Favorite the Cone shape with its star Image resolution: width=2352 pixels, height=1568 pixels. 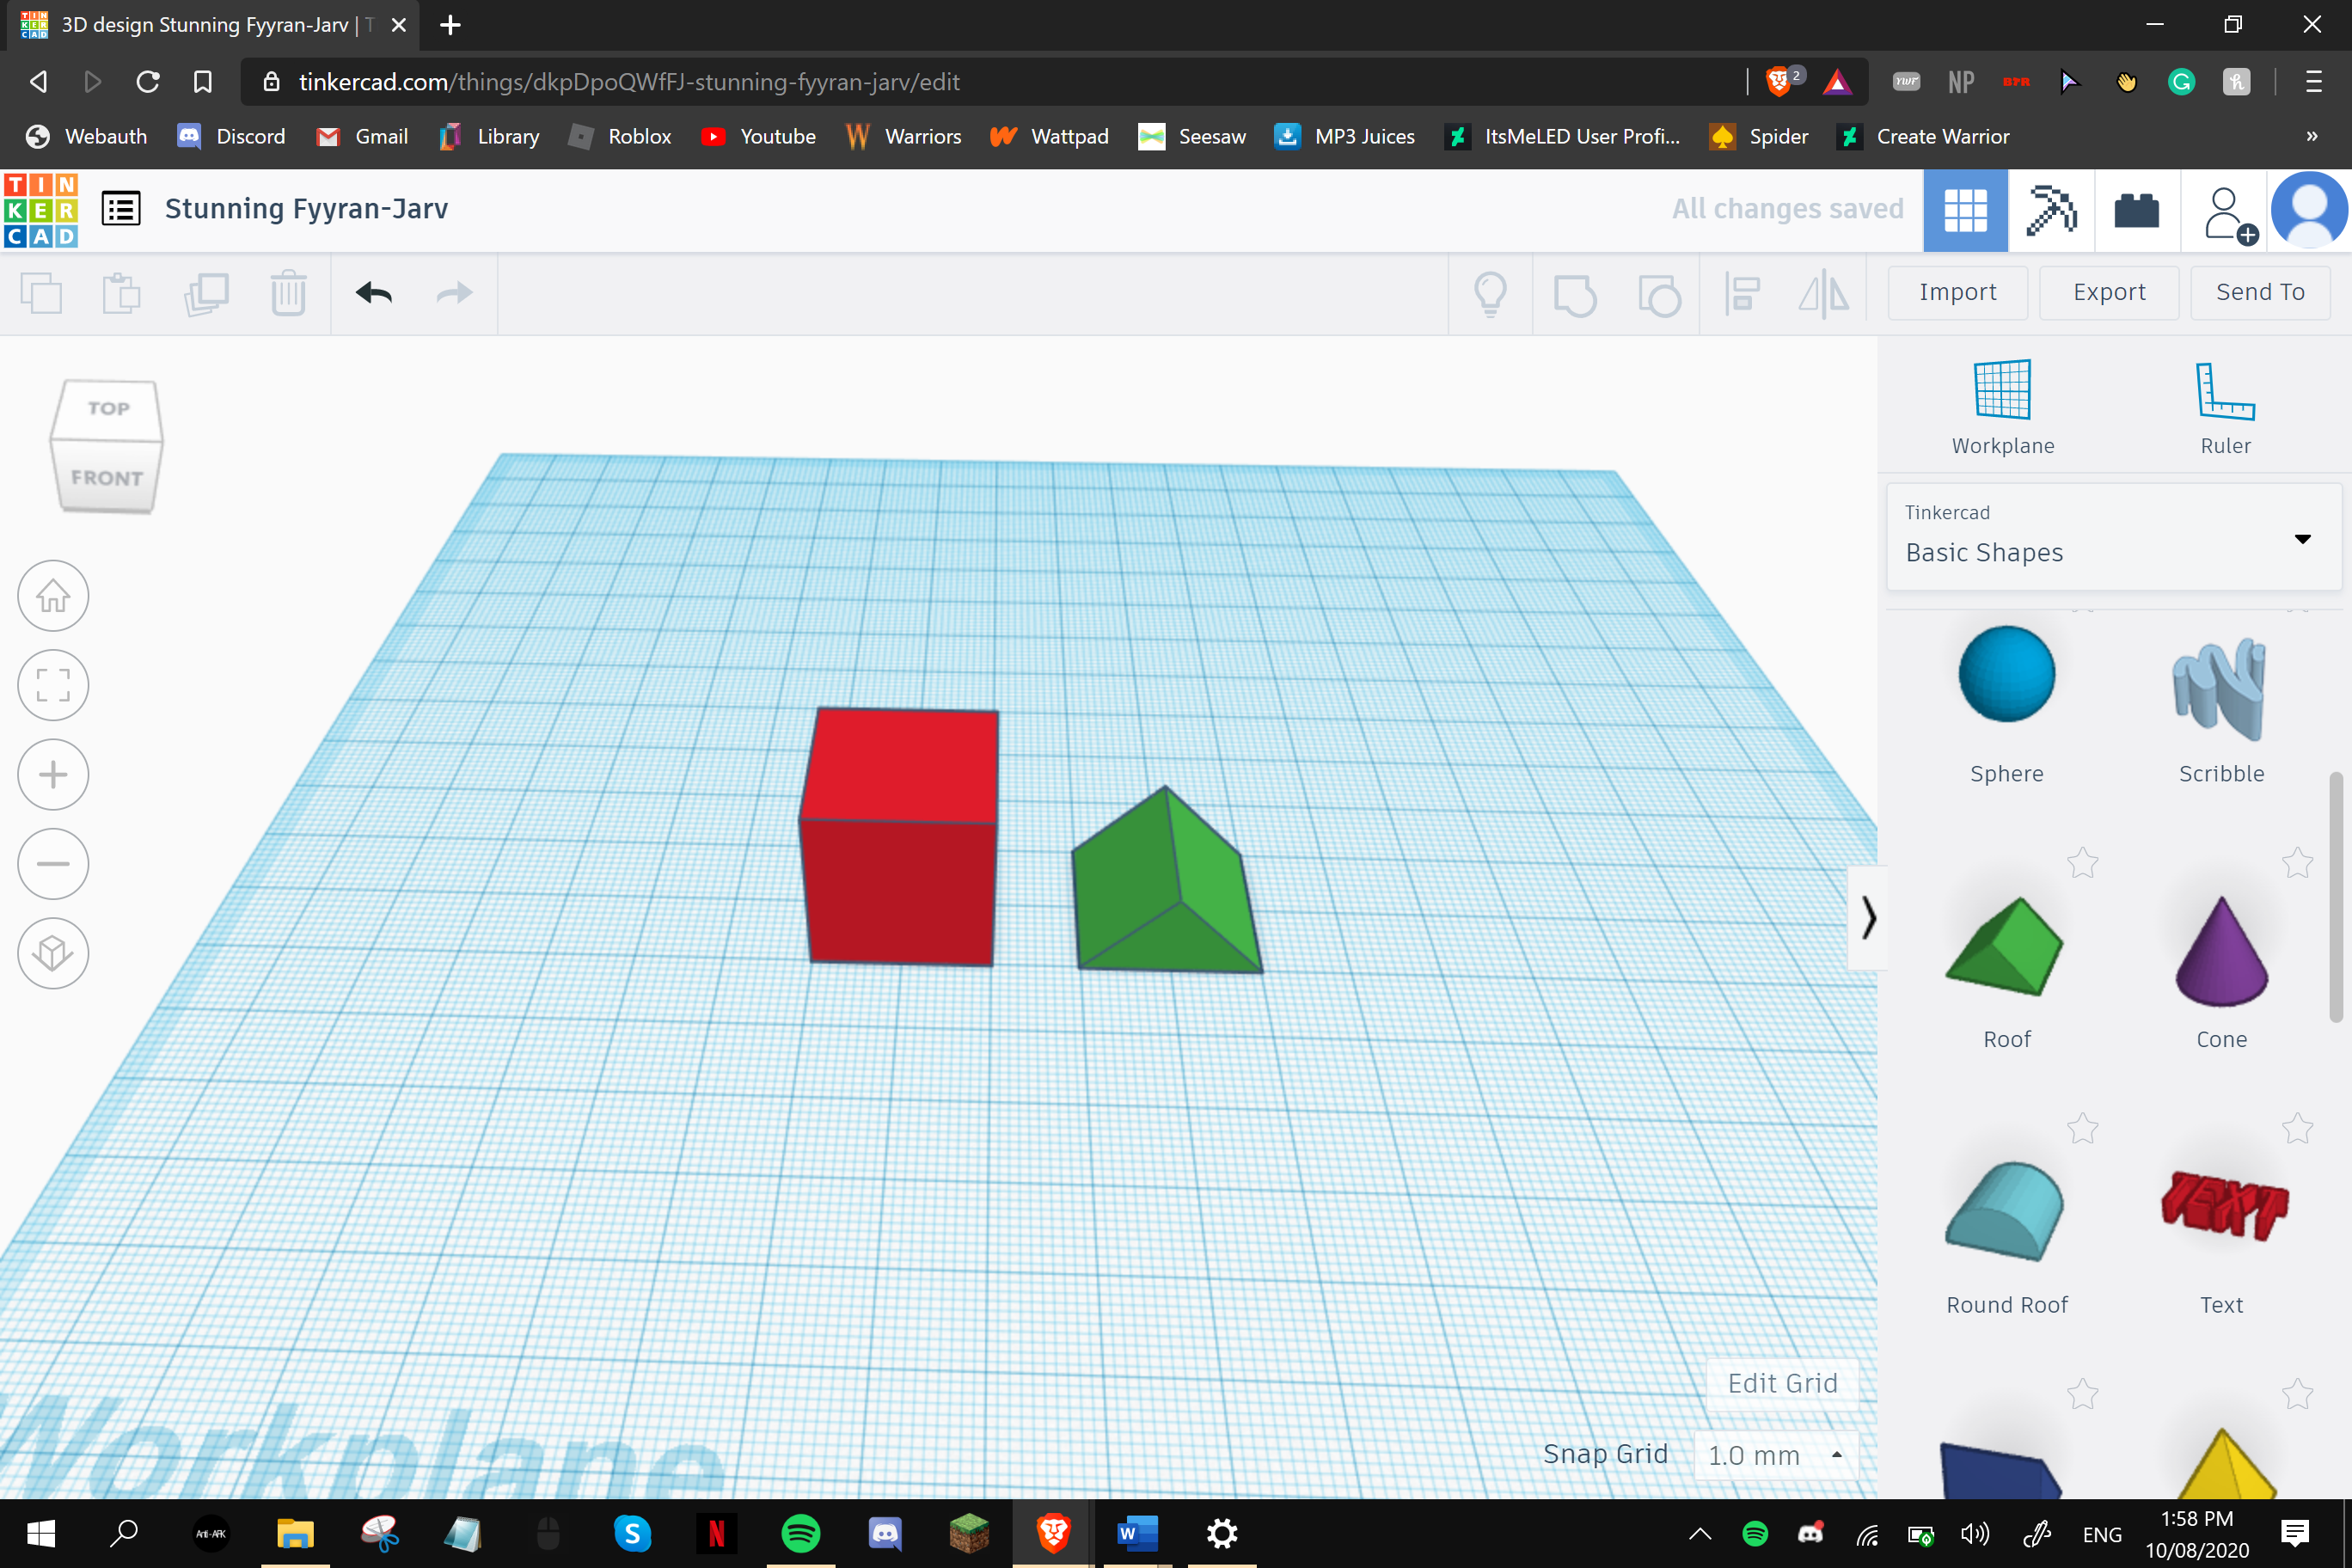tap(2298, 862)
